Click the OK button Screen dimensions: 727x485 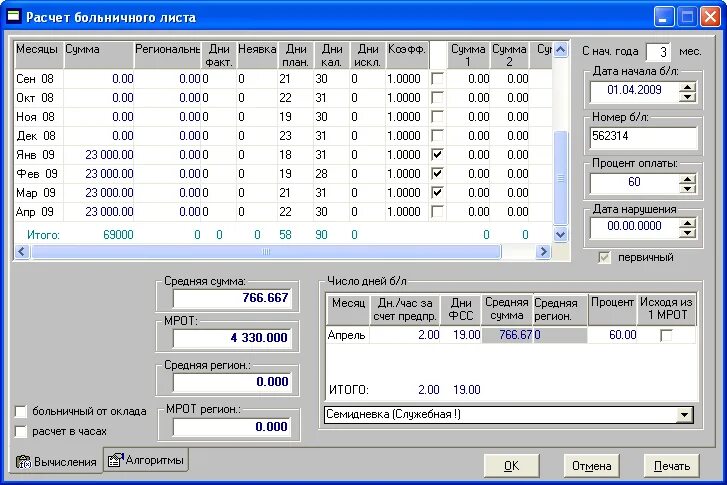point(511,466)
